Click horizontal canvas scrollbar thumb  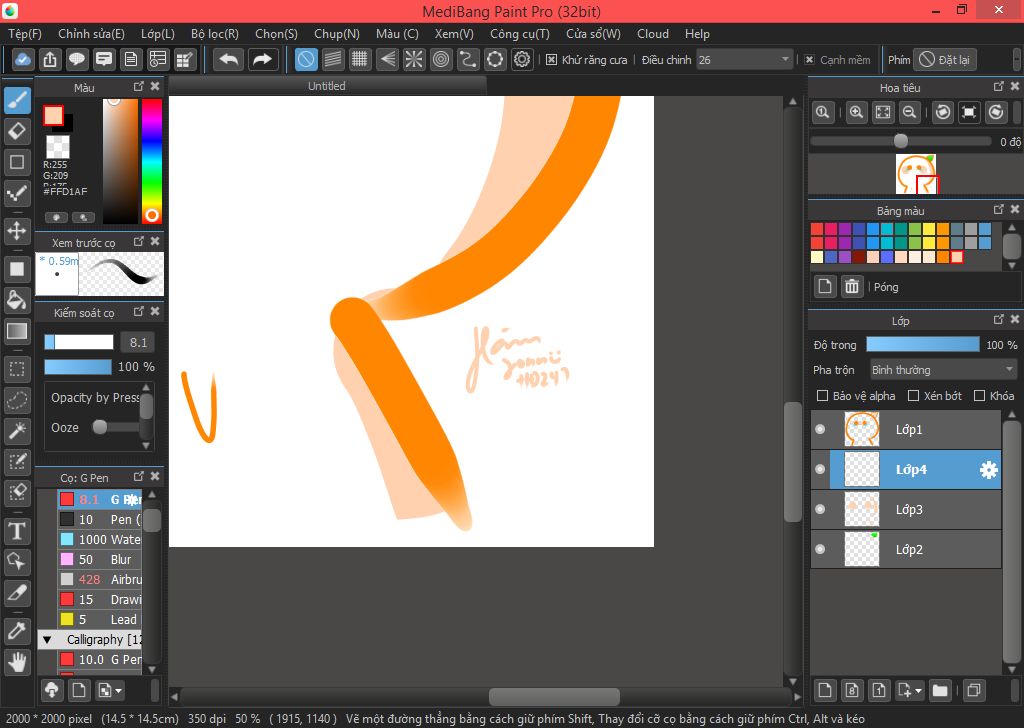(554, 697)
